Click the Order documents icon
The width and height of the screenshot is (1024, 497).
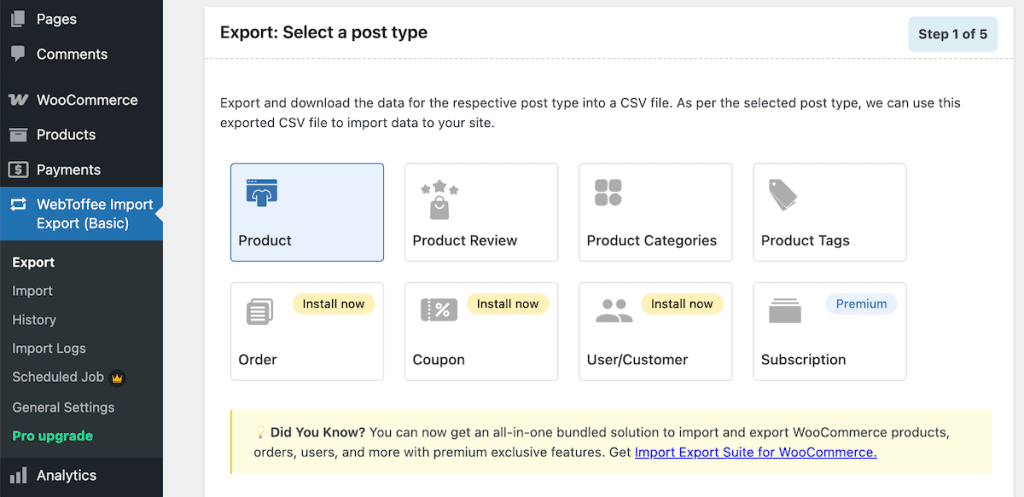259,311
